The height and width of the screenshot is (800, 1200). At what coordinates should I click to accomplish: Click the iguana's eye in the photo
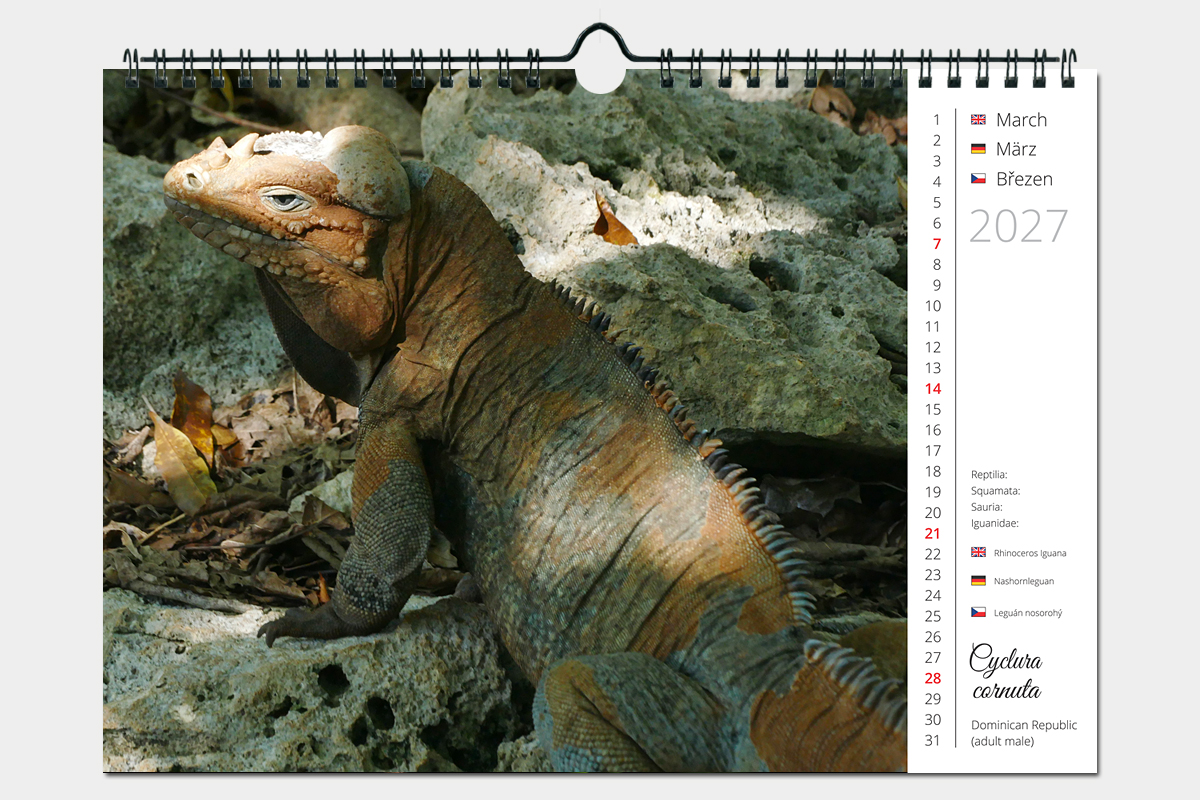285,200
